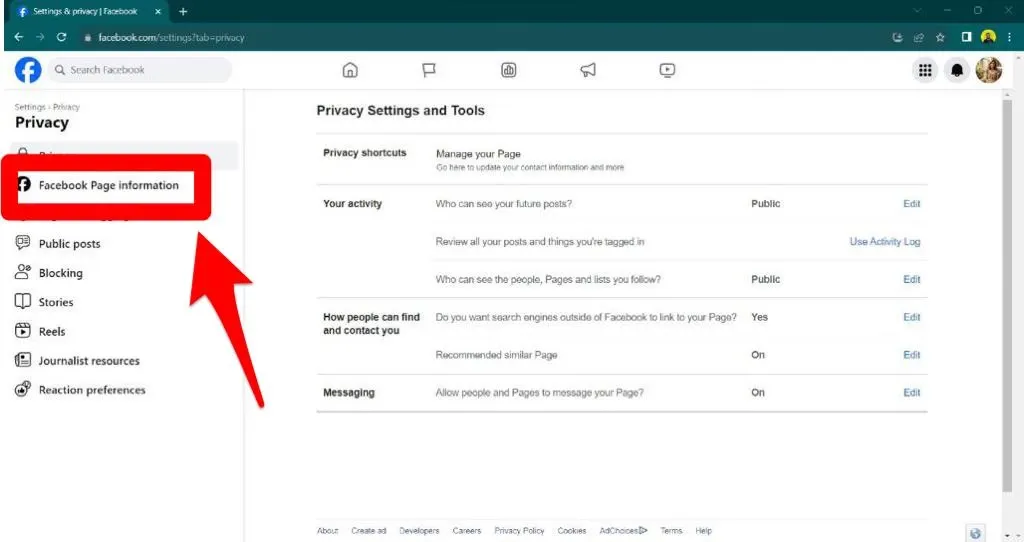This screenshot has height=542, width=1024.
Task: Reload the page in browser
Action: (62, 37)
